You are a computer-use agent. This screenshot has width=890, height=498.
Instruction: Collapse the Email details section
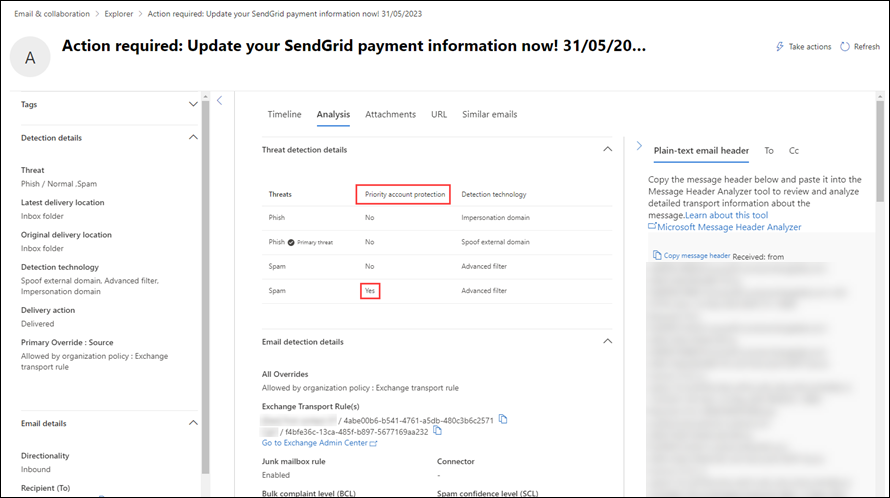[x=193, y=423]
